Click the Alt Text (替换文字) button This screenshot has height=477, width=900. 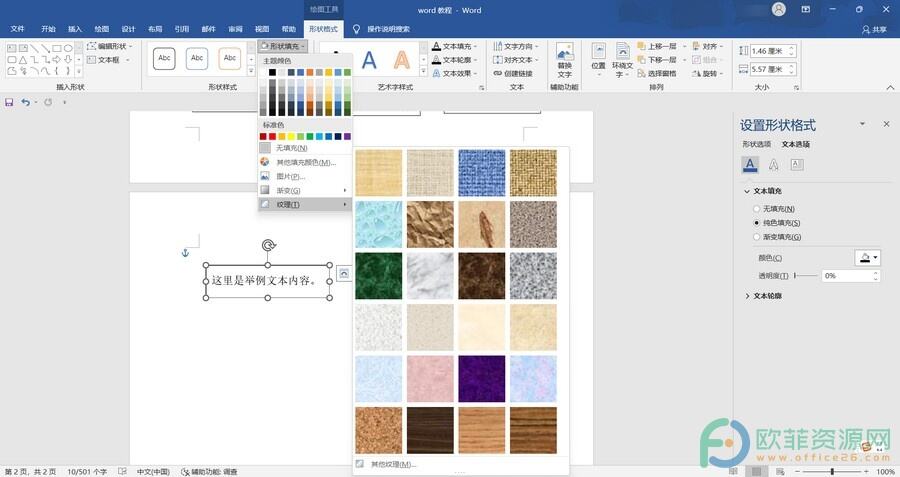point(564,60)
